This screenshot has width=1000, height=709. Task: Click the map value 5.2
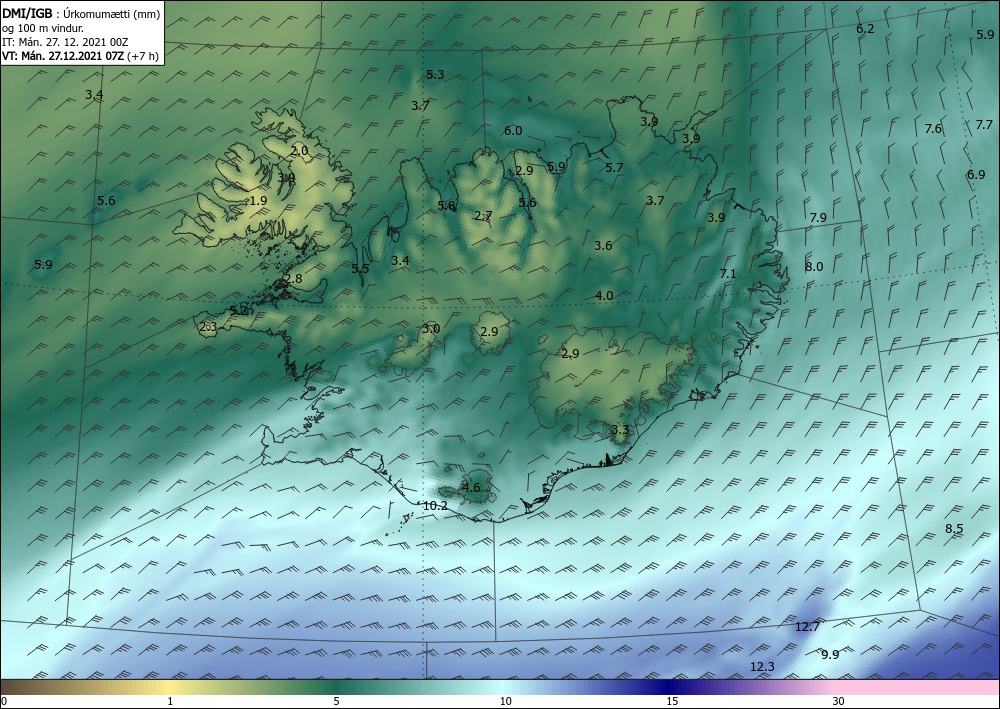(238, 311)
